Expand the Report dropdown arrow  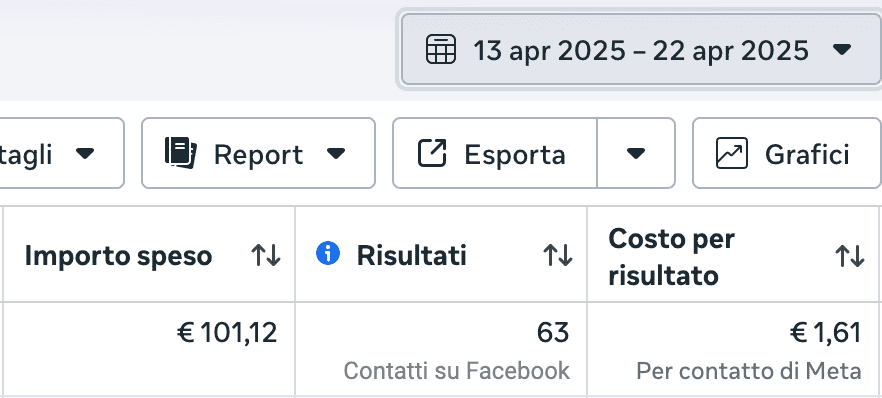click(336, 153)
